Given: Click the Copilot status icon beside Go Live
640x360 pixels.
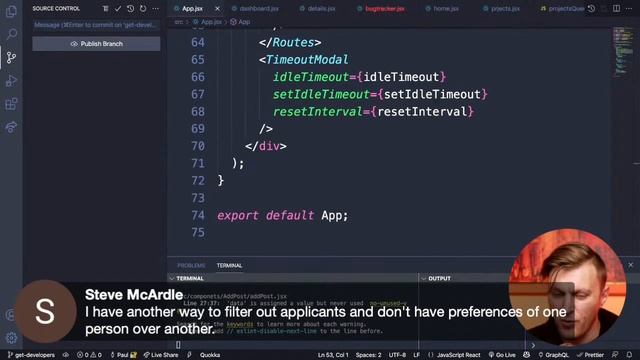Looking at the screenshot, I should click(x=527, y=355).
